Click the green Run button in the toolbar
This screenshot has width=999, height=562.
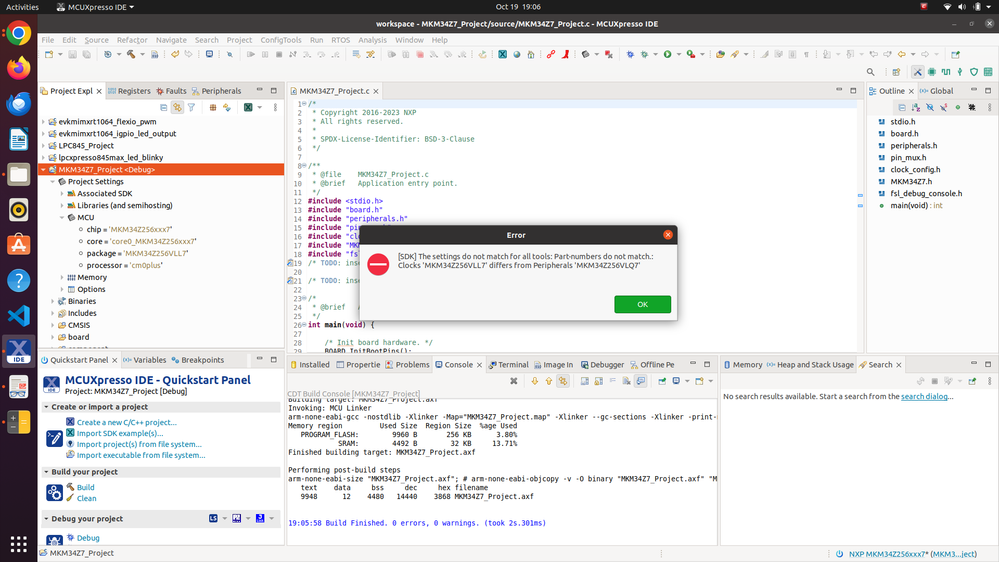tap(667, 54)
